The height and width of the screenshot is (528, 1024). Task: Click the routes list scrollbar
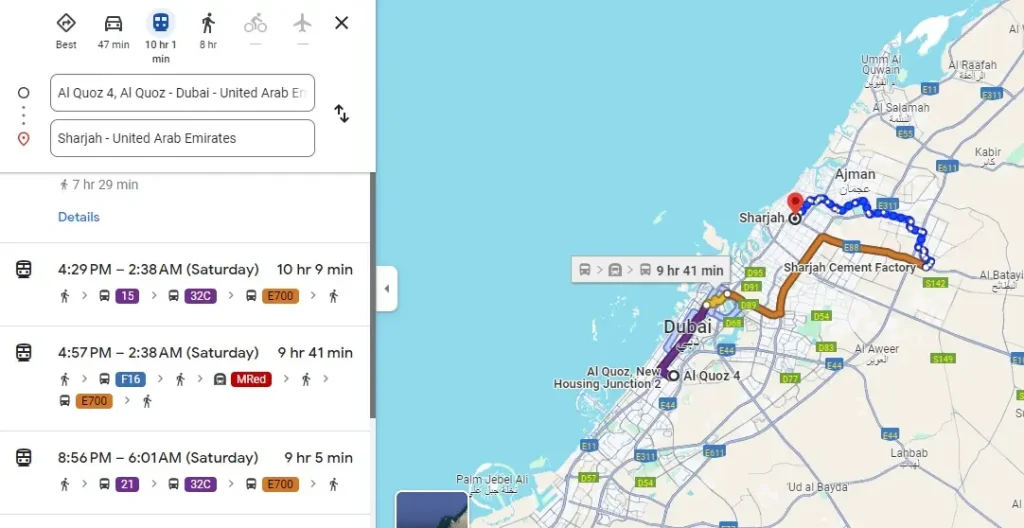coord(373,295)
